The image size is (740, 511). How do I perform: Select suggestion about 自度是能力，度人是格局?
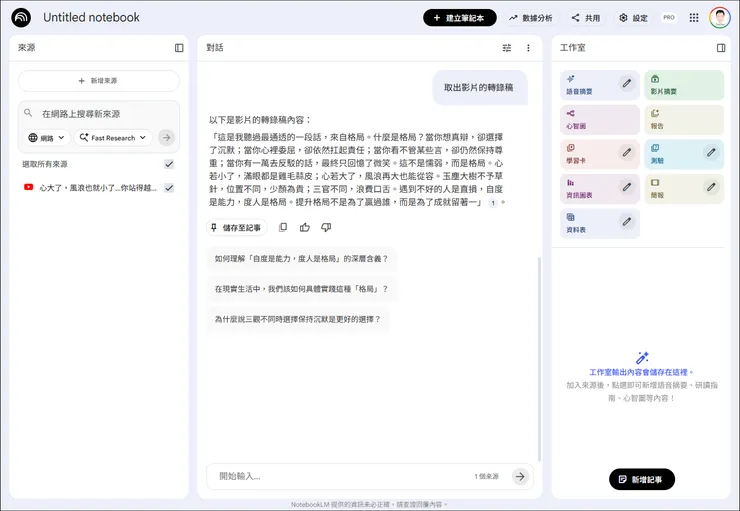301,259
